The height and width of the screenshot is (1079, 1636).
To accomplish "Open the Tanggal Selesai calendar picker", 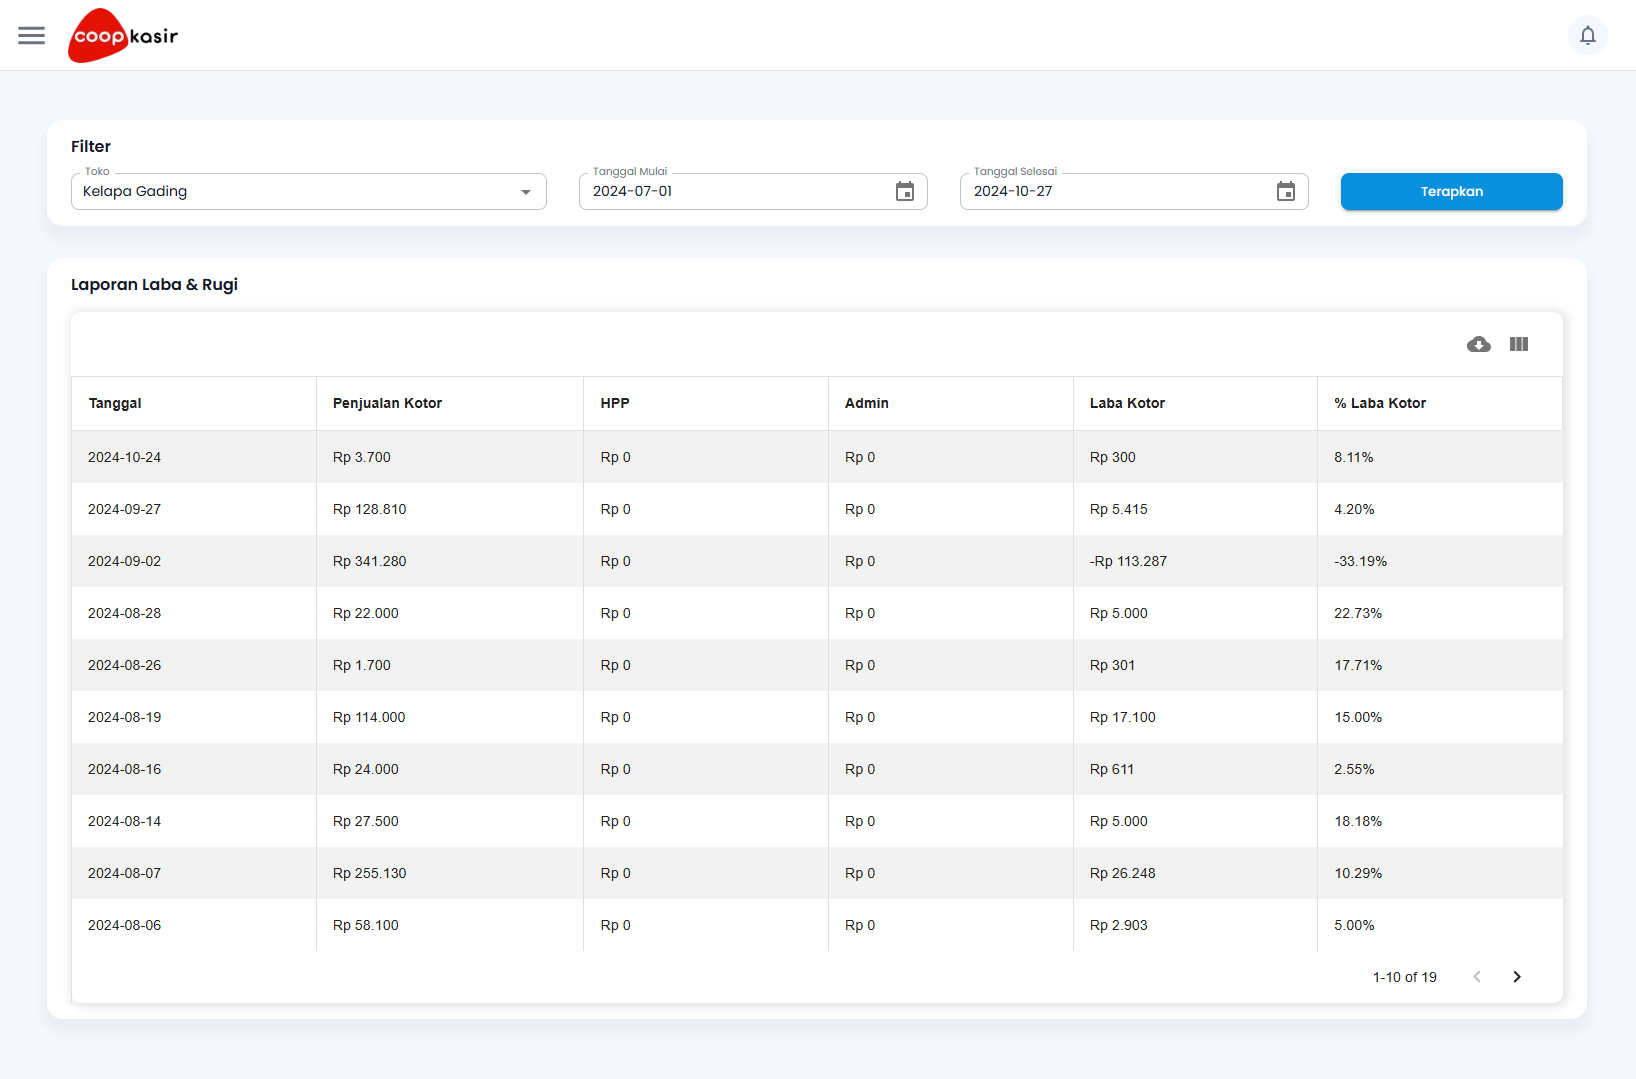I will 1285,192.
